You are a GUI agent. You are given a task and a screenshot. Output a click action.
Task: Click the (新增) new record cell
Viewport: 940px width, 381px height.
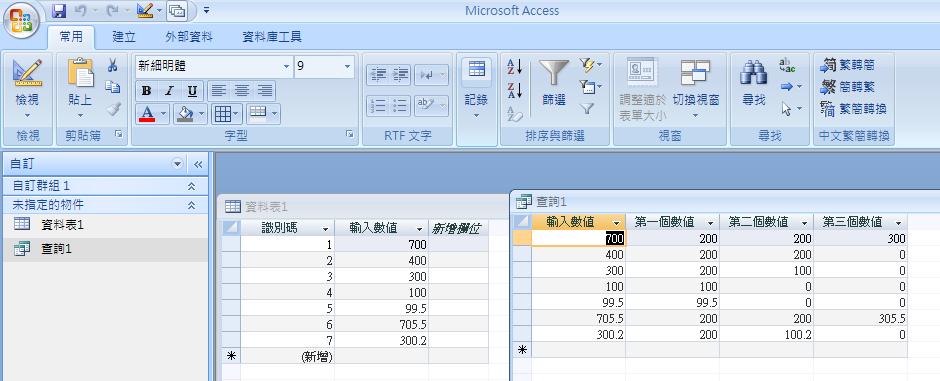point(288,356)
